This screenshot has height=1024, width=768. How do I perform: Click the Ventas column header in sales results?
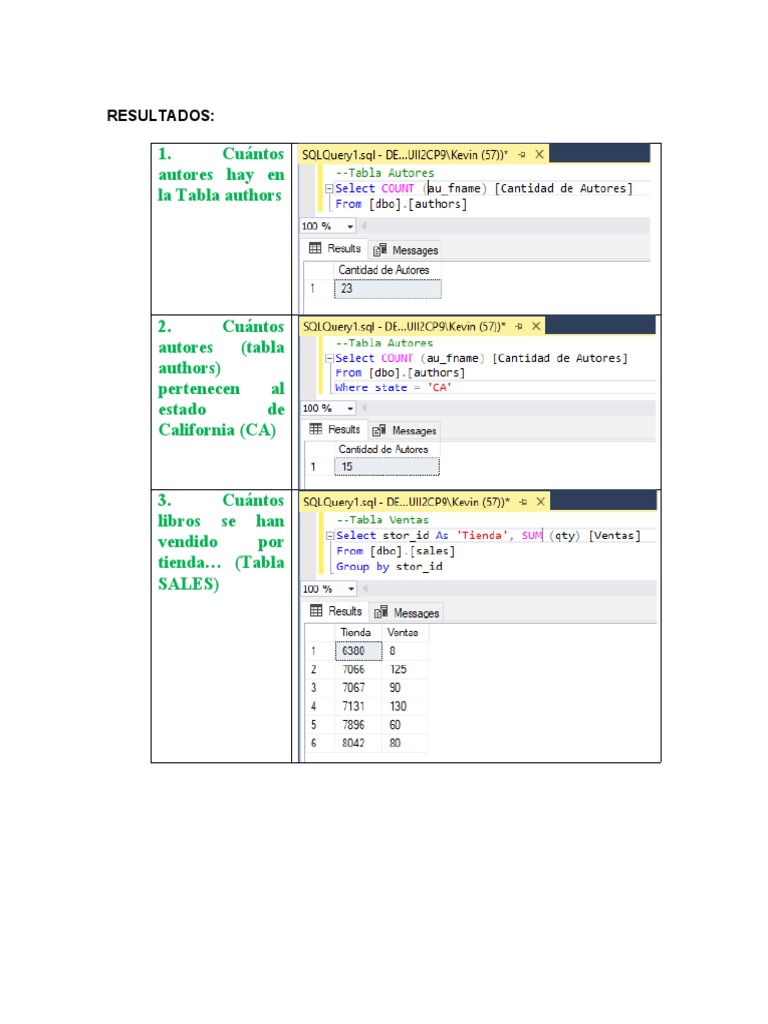coord(403,632)
